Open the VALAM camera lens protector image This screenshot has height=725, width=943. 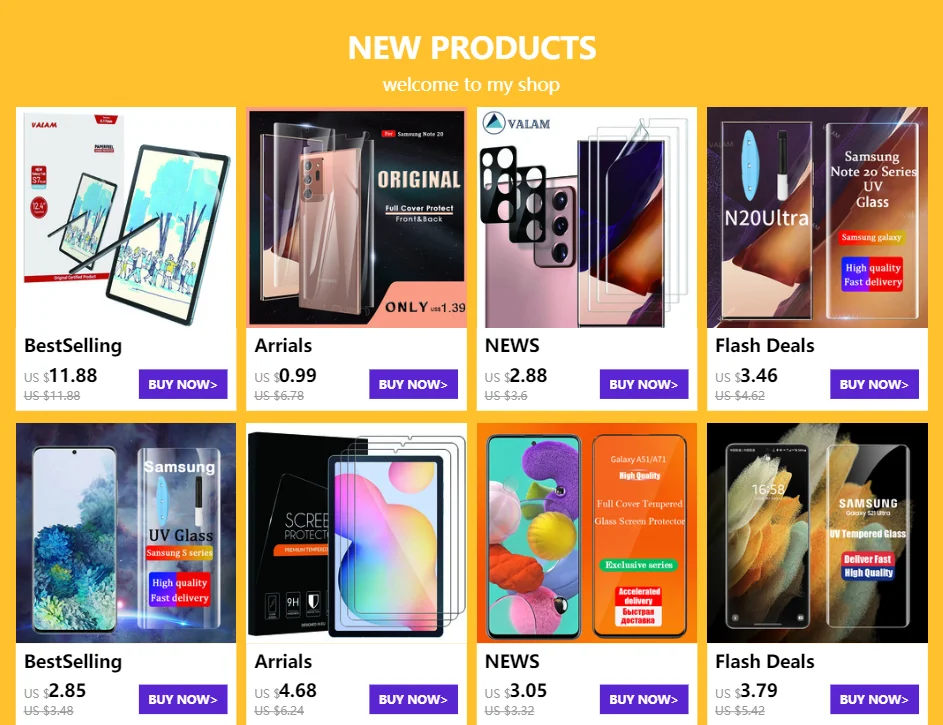click(x=587, y=218)
